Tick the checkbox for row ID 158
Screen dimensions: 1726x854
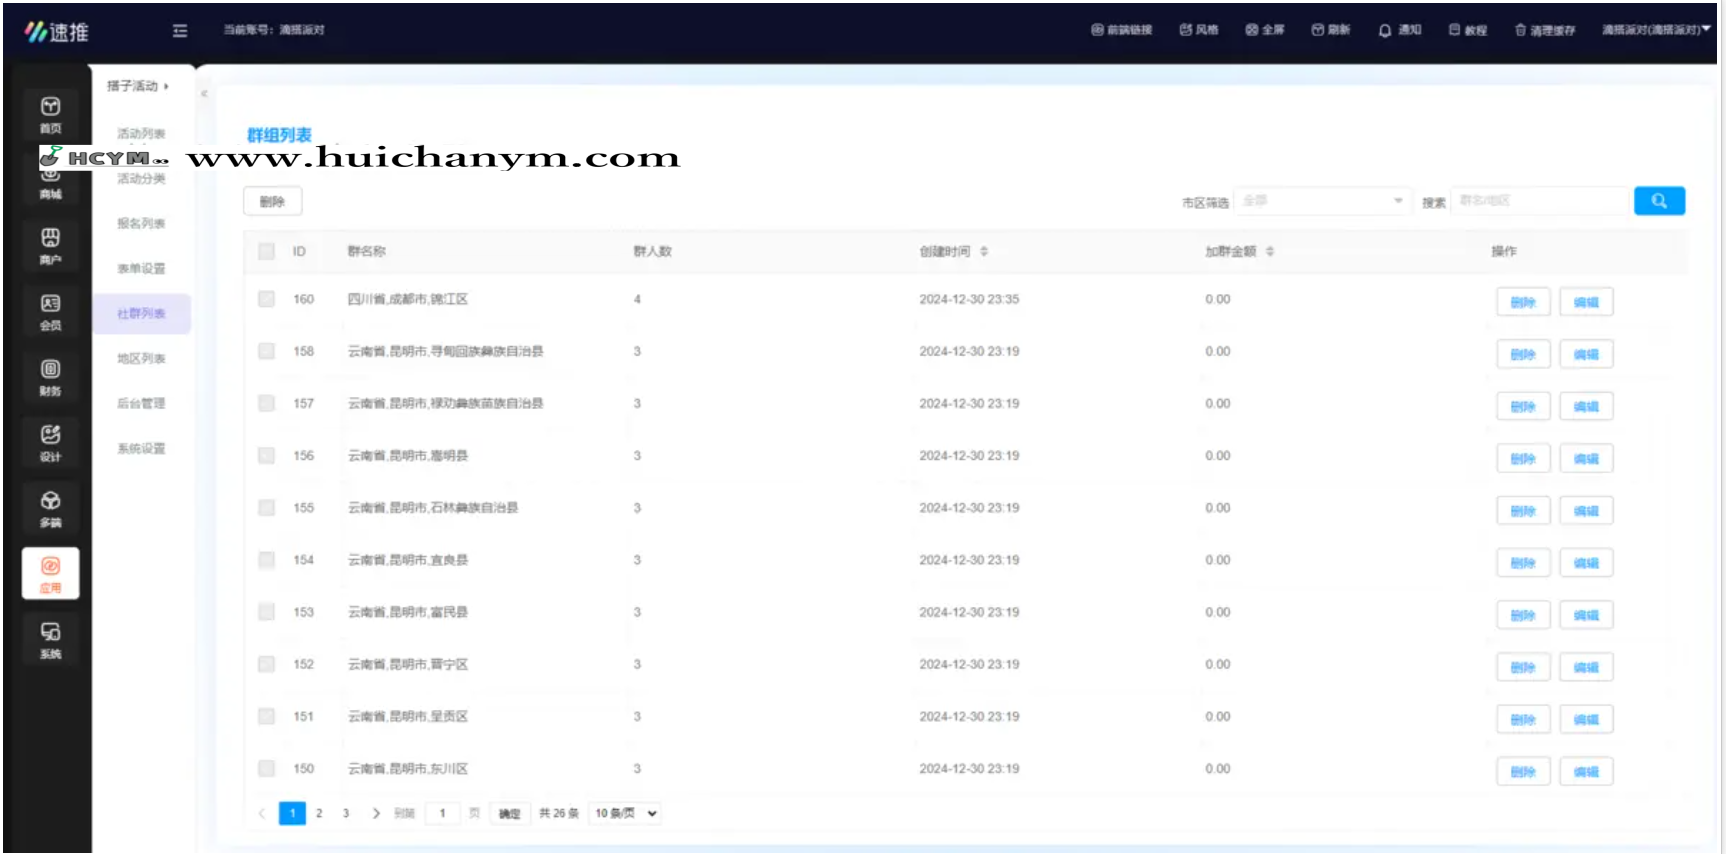pyautogui.click(x=266, y=351)
